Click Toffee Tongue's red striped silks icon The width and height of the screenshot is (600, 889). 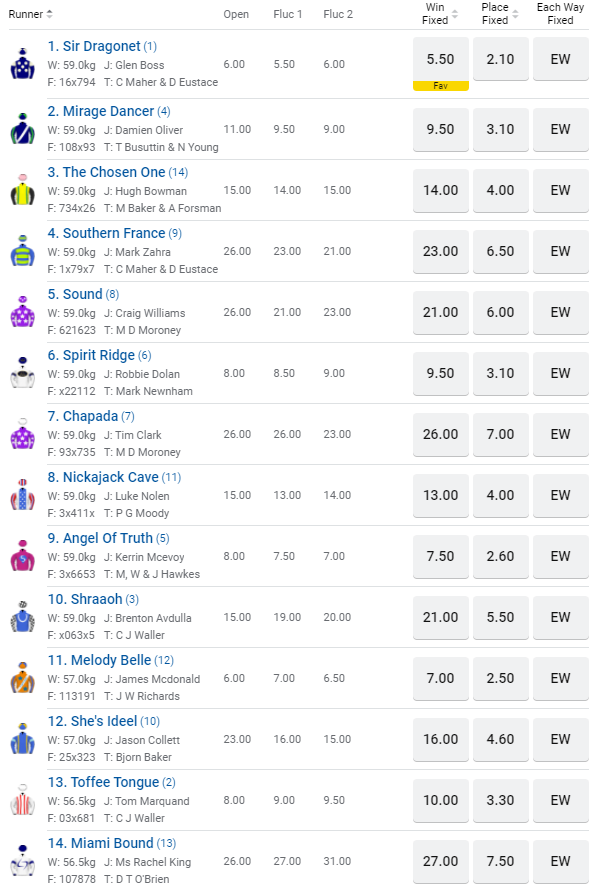pos(22,800)
